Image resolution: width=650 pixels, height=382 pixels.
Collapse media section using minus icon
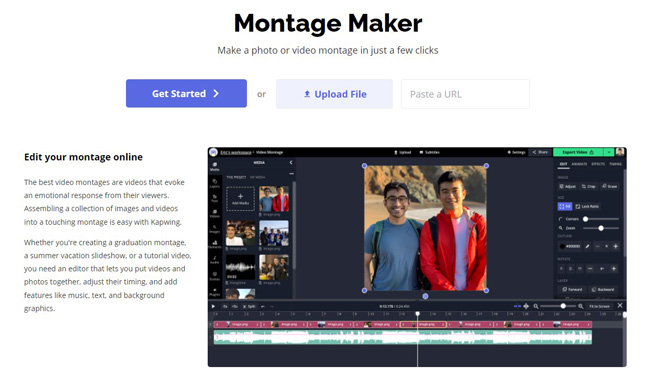point(291,173)
